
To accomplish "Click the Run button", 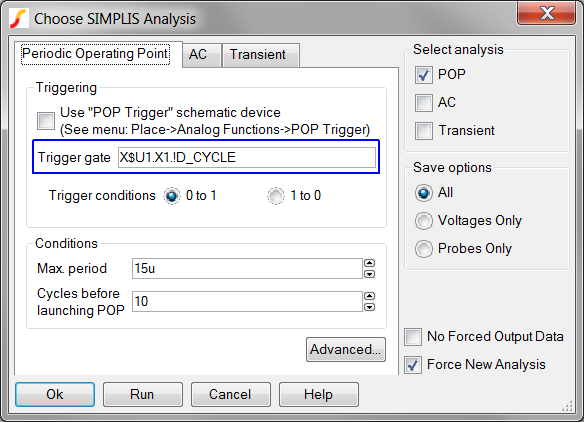I will click(x=143, y=394).
